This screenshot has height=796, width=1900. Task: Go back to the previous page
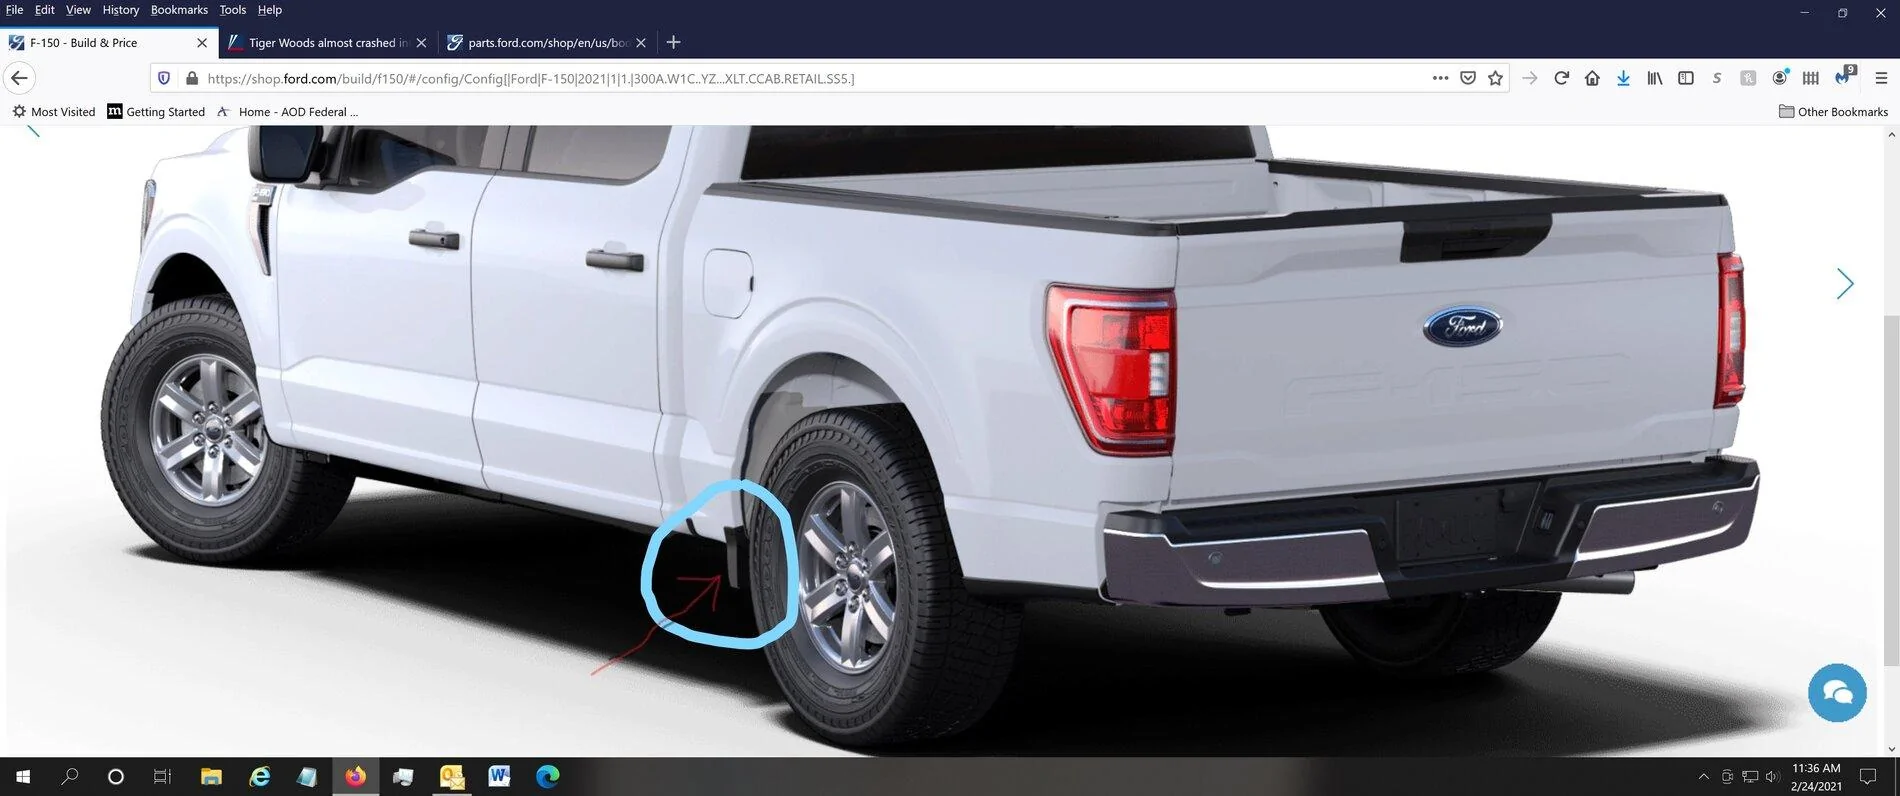coord(19,78)
